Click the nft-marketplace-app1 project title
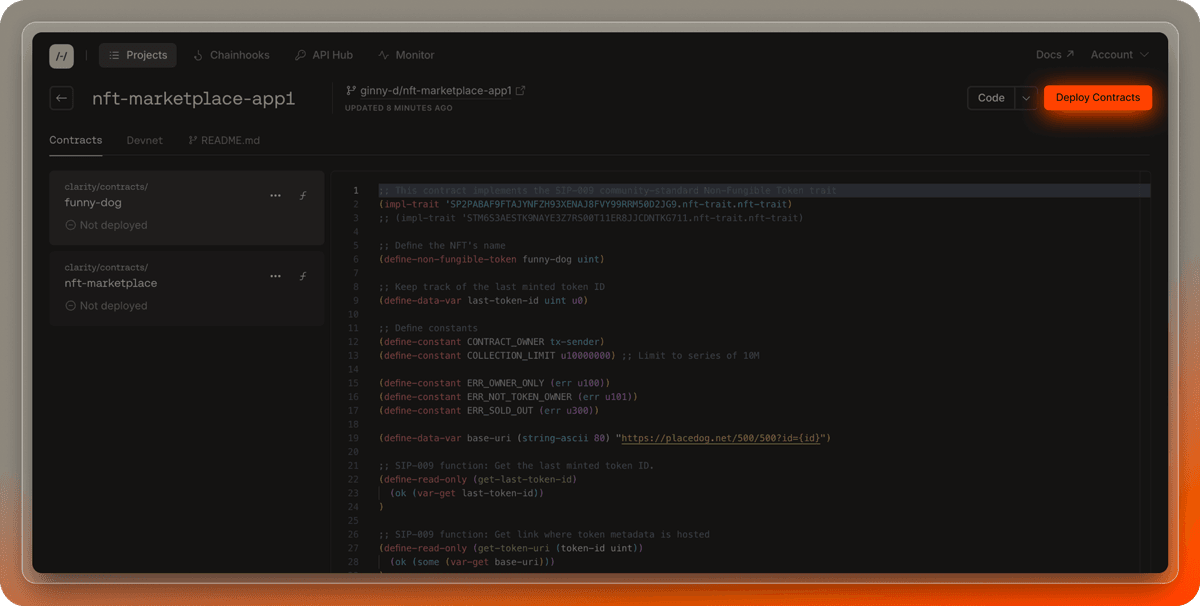The image size is (1200, 606). pyautogui.click(x=193, y=98)
